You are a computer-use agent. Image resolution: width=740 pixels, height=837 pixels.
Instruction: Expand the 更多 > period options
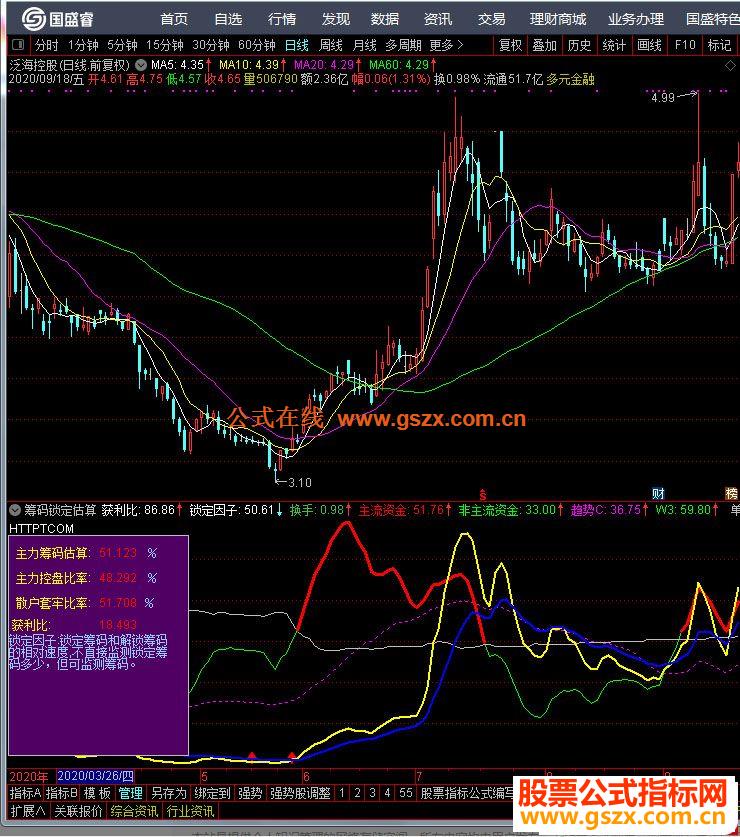[446, 45]
